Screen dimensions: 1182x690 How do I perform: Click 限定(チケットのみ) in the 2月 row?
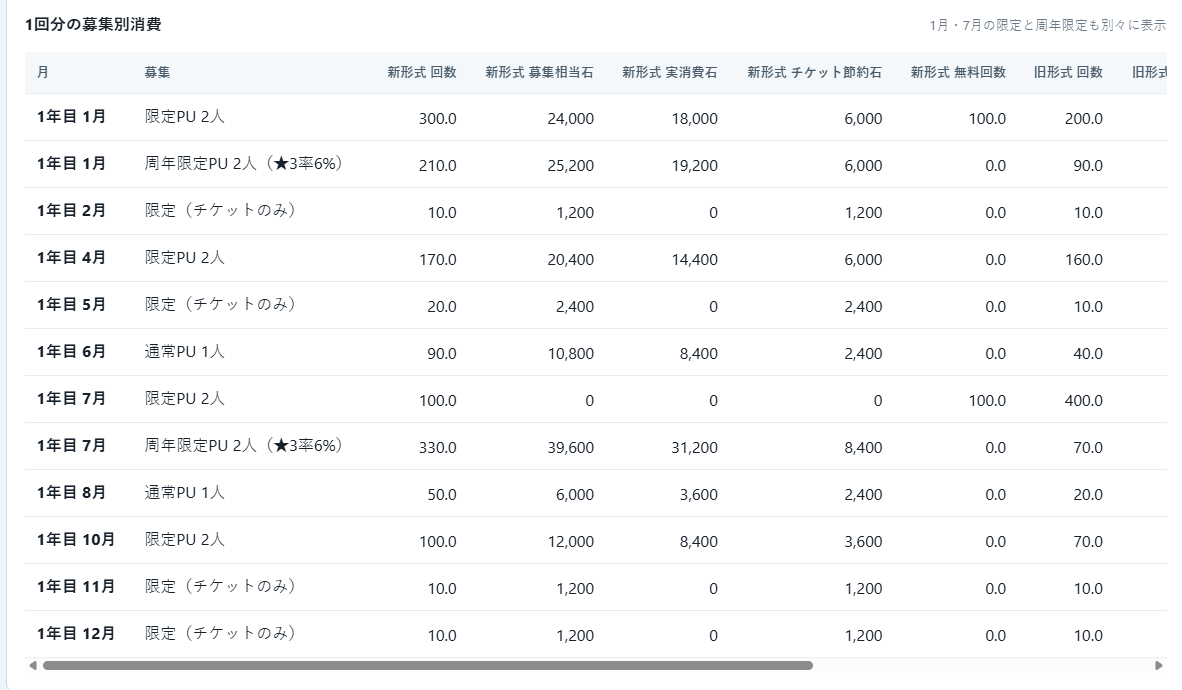(x=220, y=211)
